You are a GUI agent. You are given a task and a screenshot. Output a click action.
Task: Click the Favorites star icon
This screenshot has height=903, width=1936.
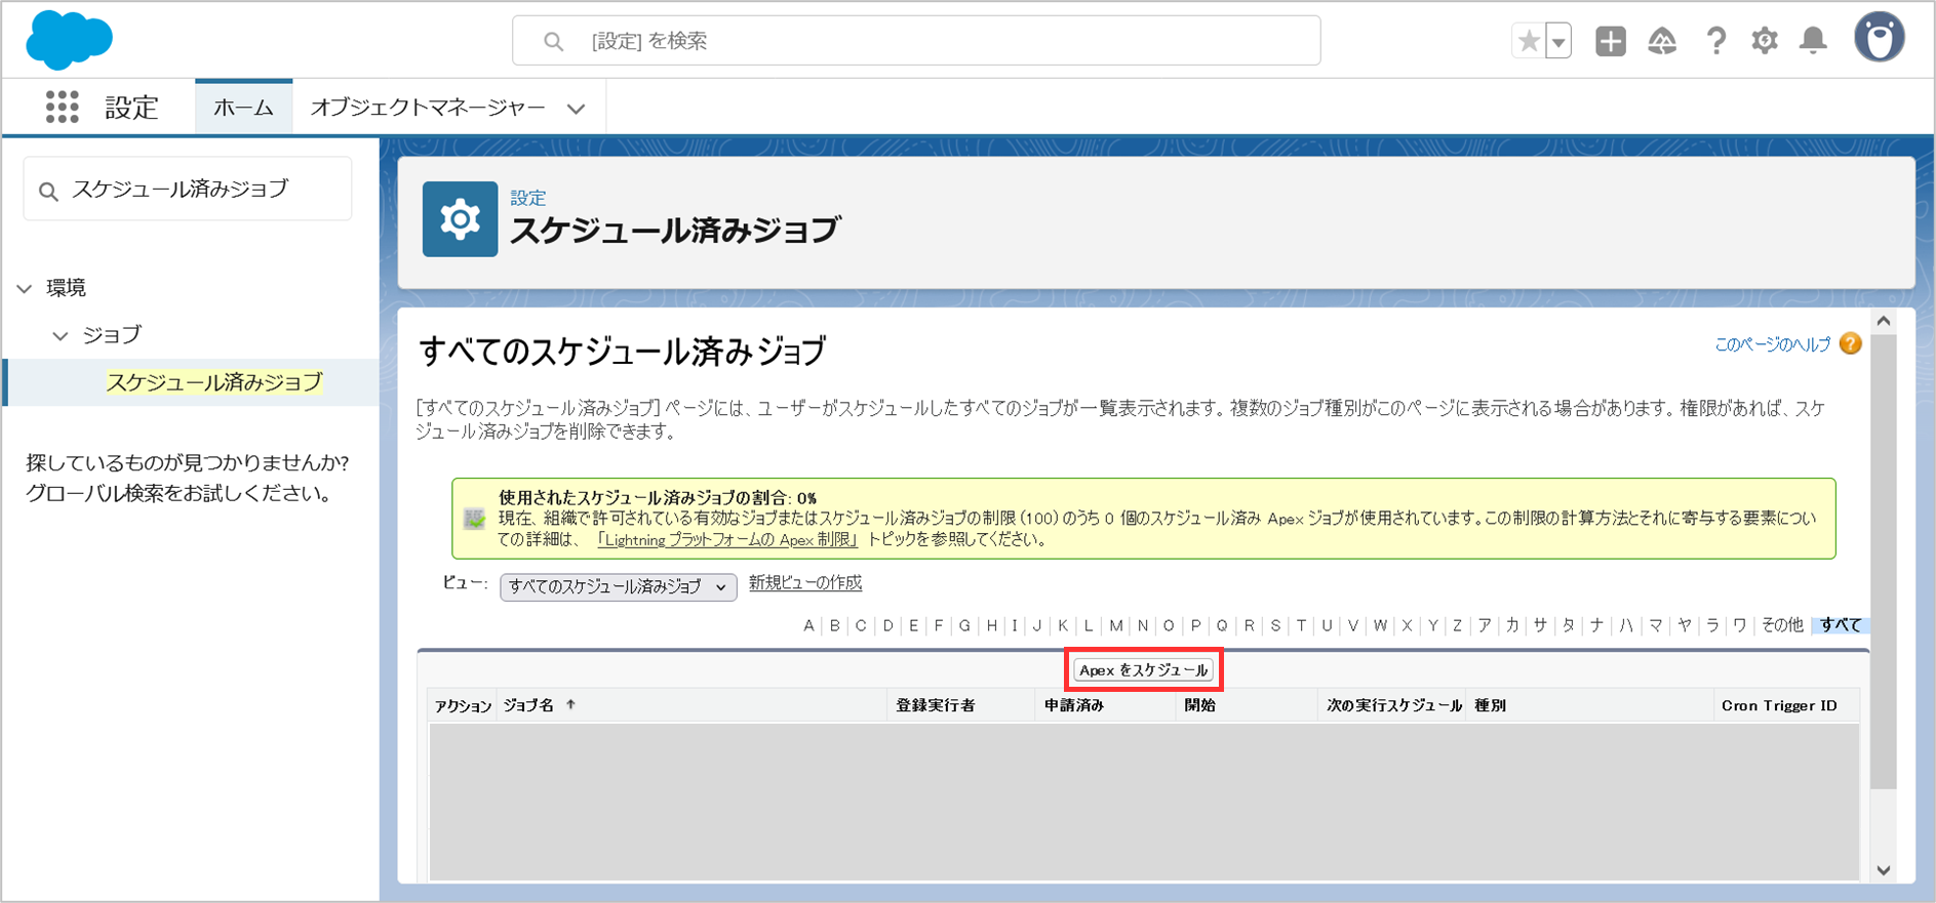[x=1528, y=41]
